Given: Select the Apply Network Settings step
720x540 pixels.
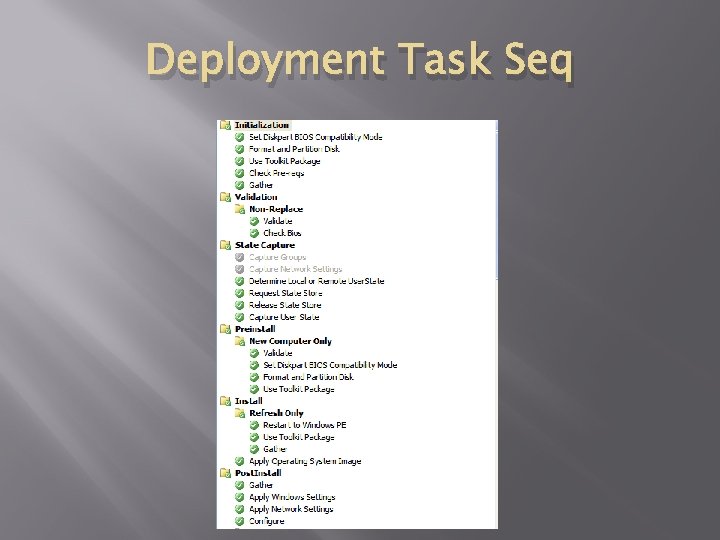Looking at the screenshot, I should [291, 509].
